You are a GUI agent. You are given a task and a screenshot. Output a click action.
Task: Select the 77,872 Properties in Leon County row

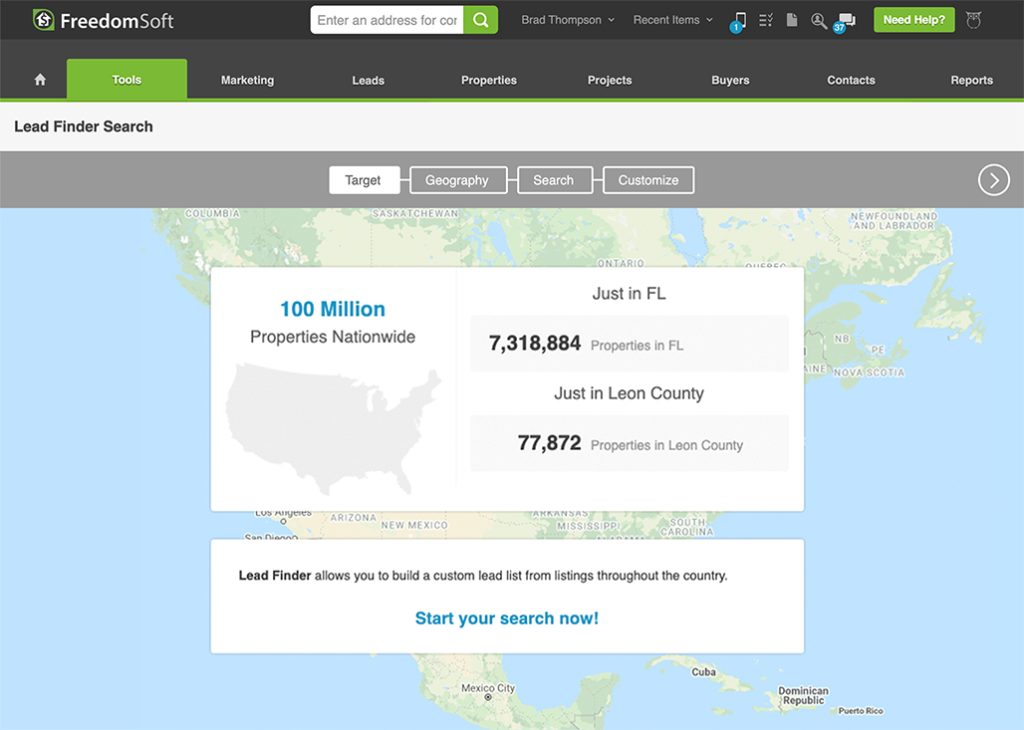coord(629,443)
